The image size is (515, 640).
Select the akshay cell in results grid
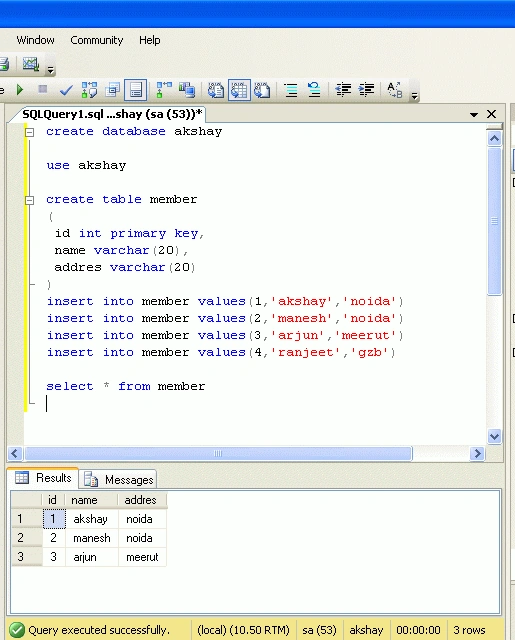point(91,519)
